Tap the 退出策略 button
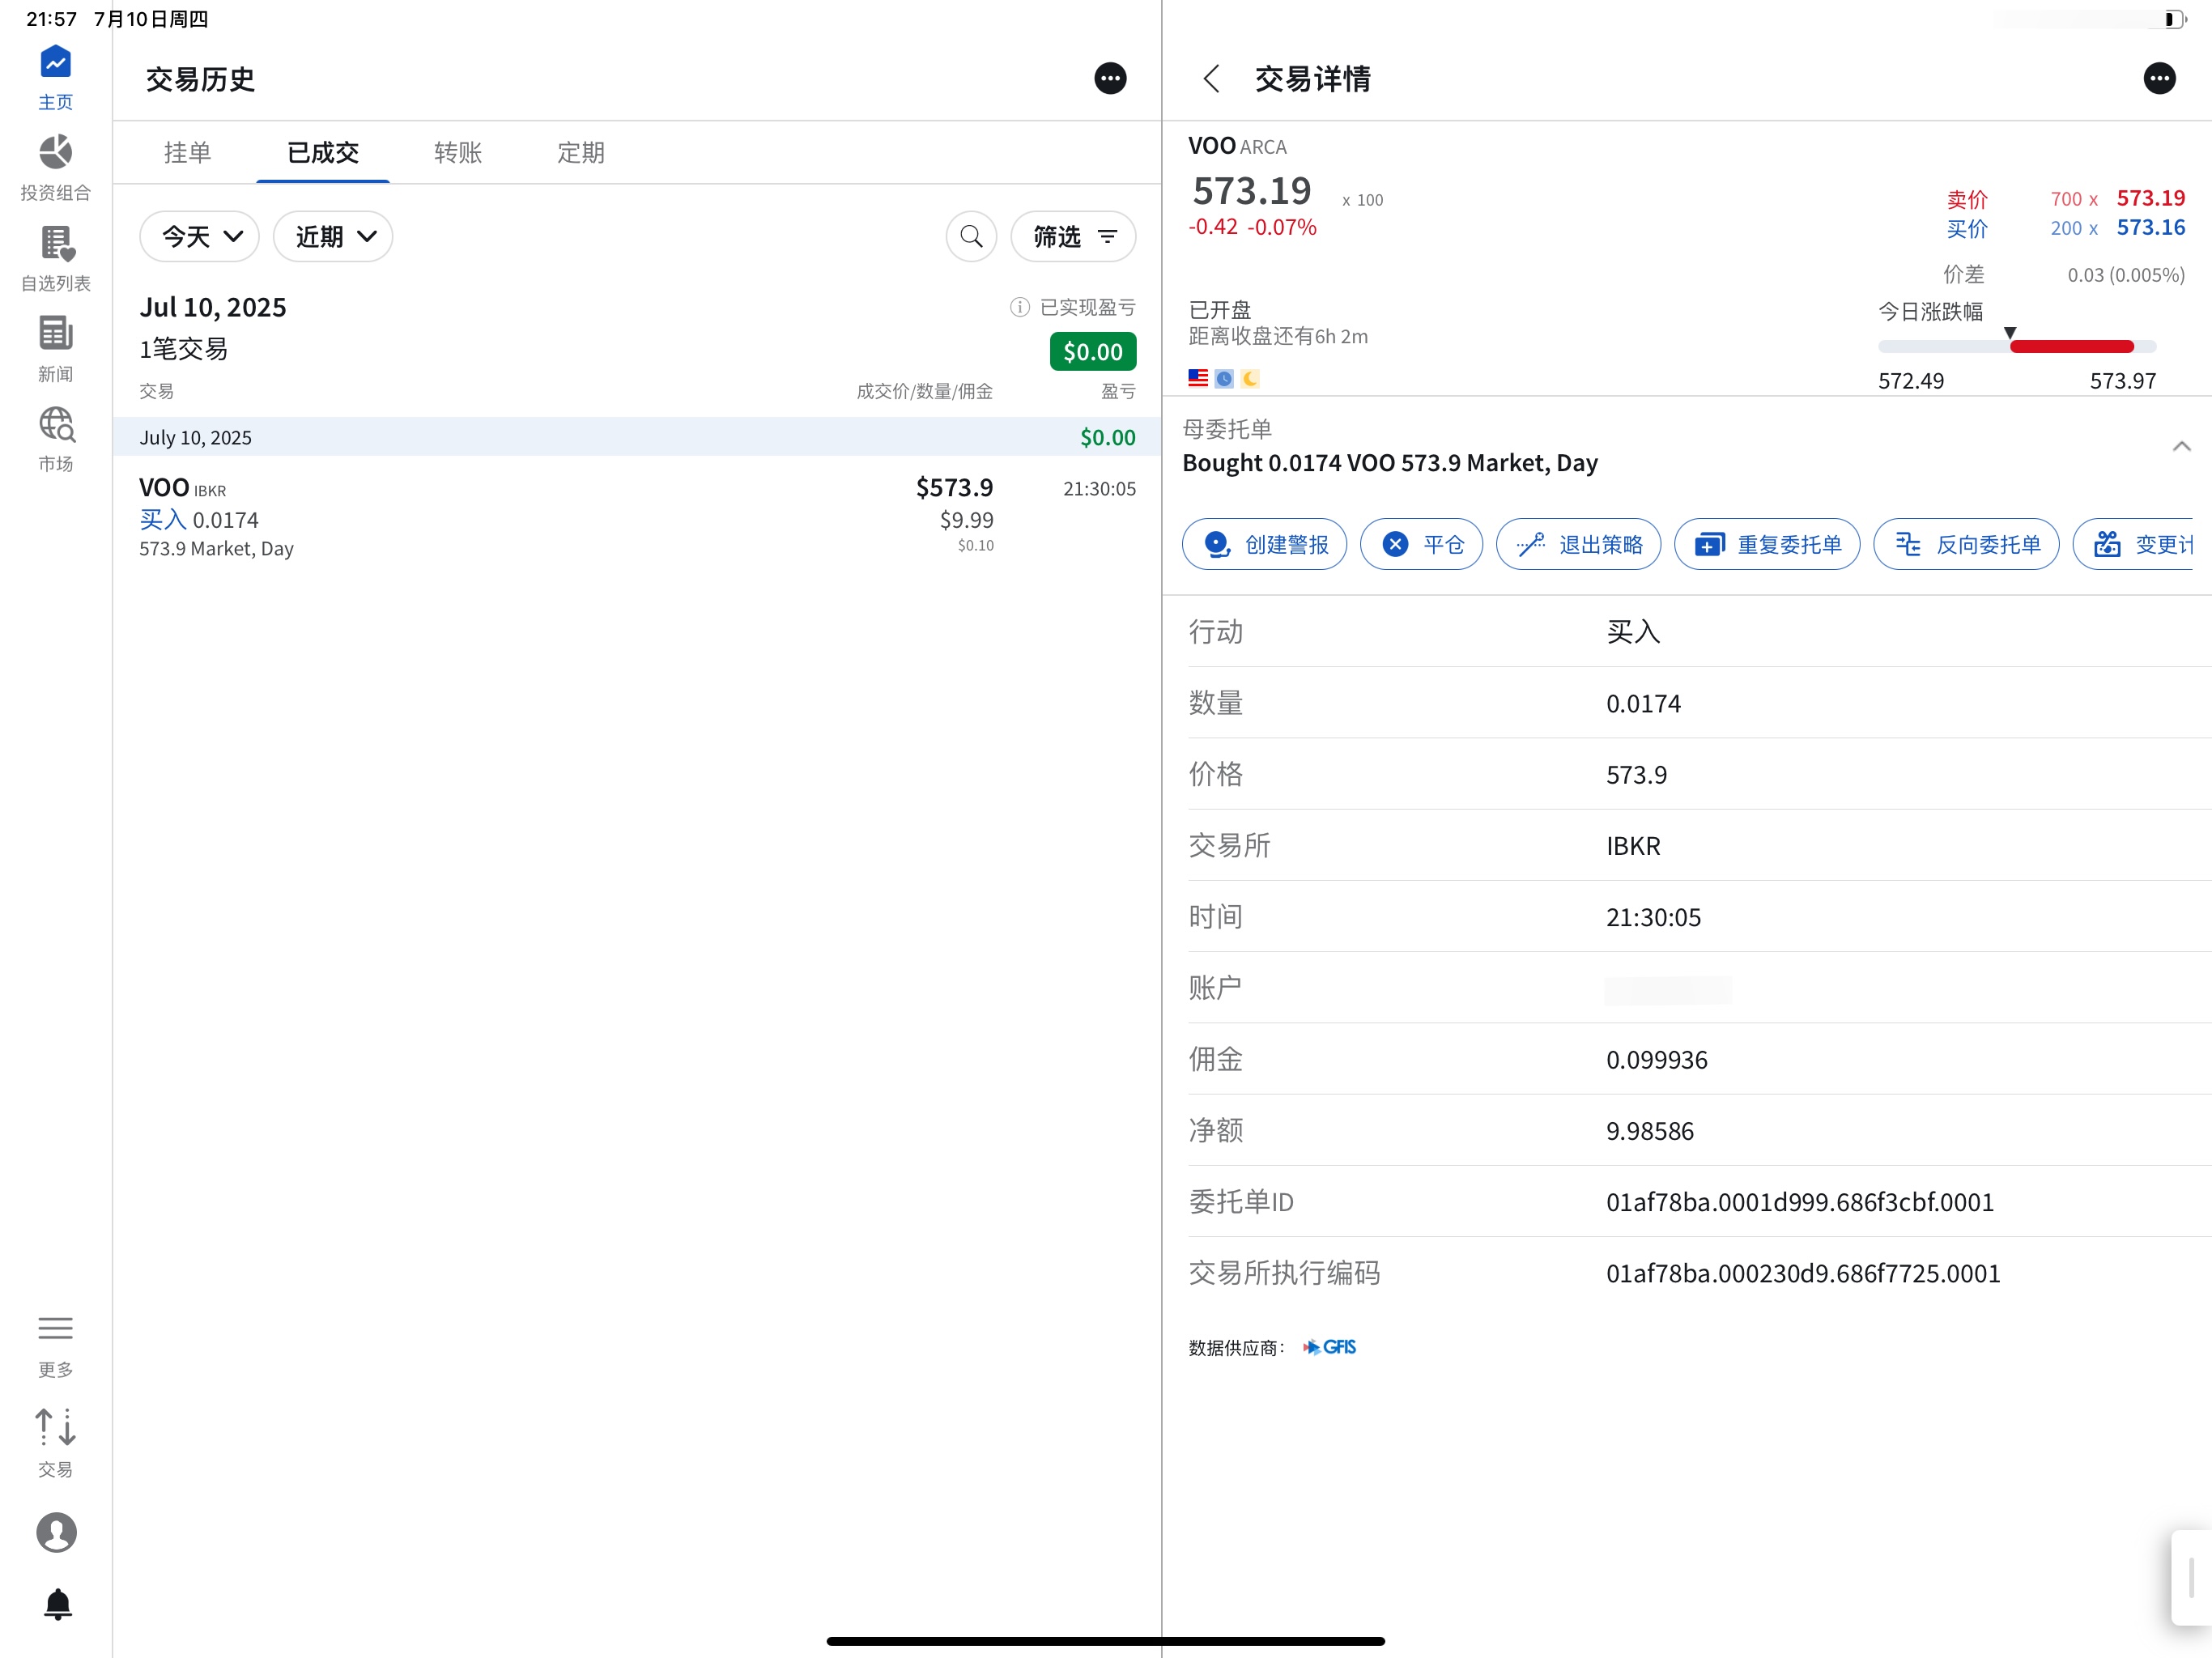The width and height of the screenshot is (2212, 1658). [x=1578, y=544]
